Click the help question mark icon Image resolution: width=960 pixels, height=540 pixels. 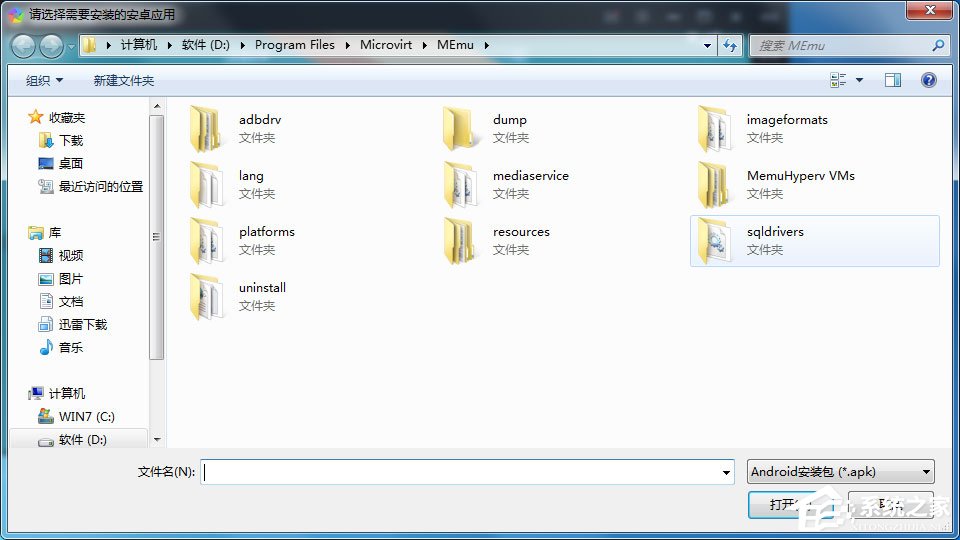tap(929, 80)
